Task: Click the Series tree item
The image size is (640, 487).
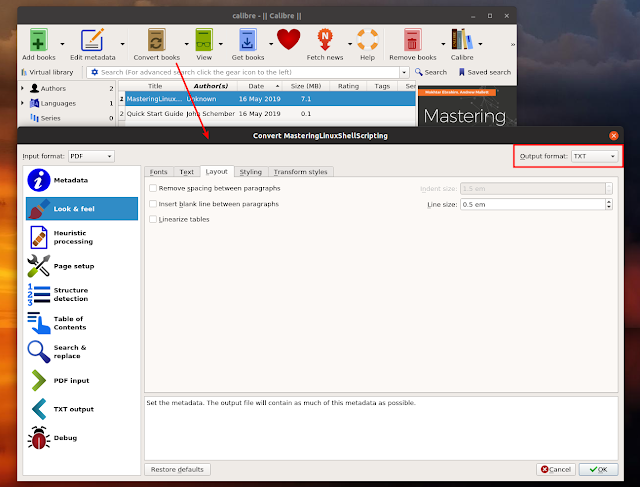Action: pos(51,118)
